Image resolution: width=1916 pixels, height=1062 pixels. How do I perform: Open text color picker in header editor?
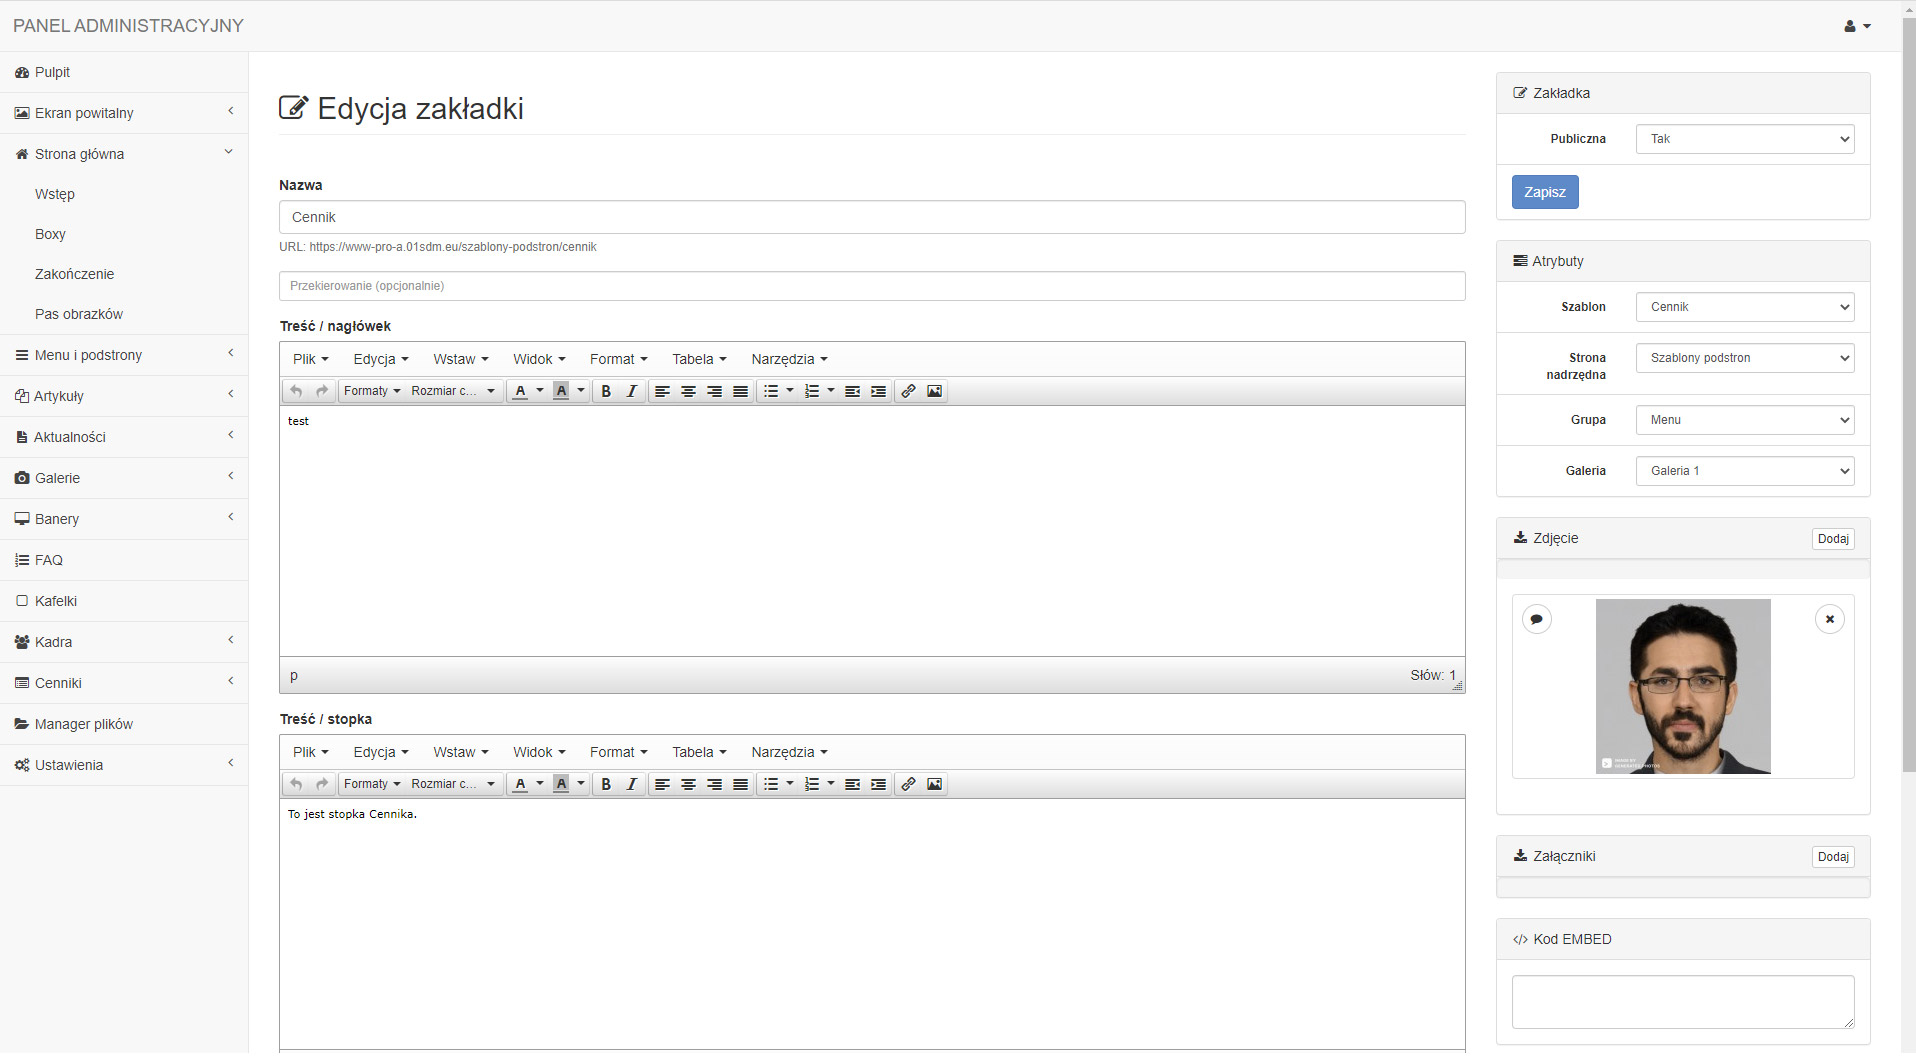pos(540,391)
